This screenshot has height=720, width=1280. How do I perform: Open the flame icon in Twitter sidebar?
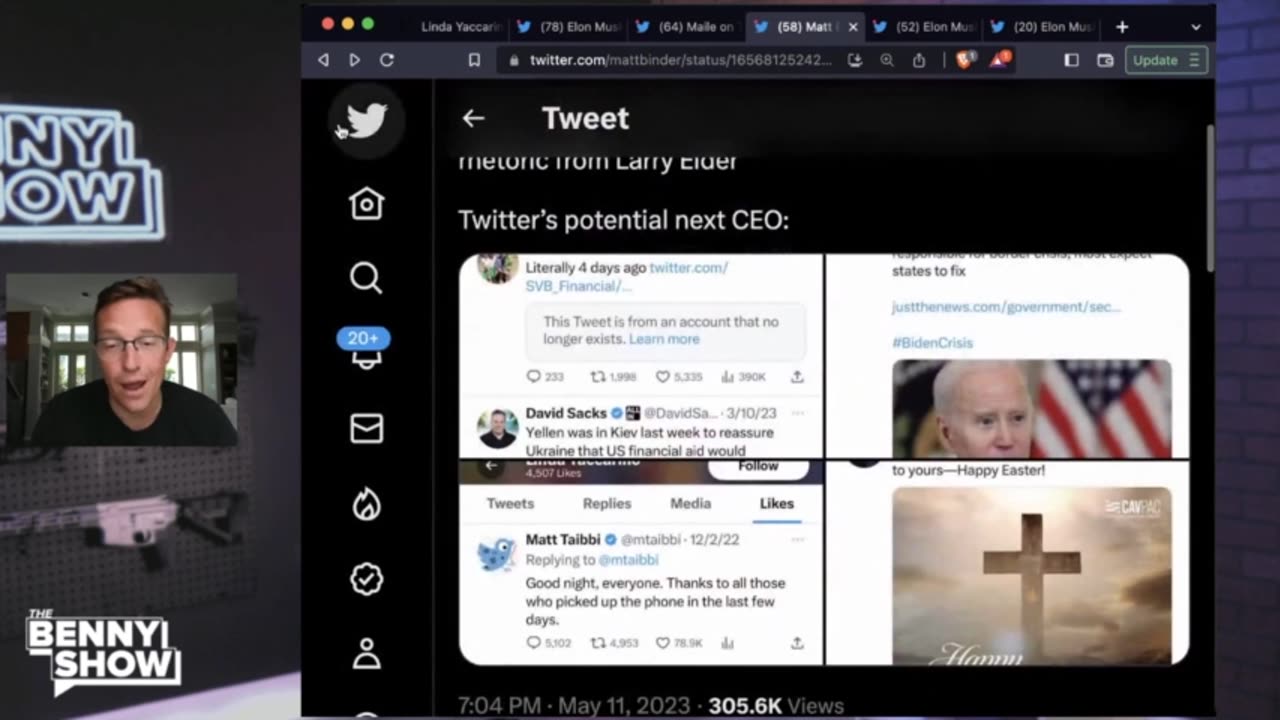(x=366, y=504)
